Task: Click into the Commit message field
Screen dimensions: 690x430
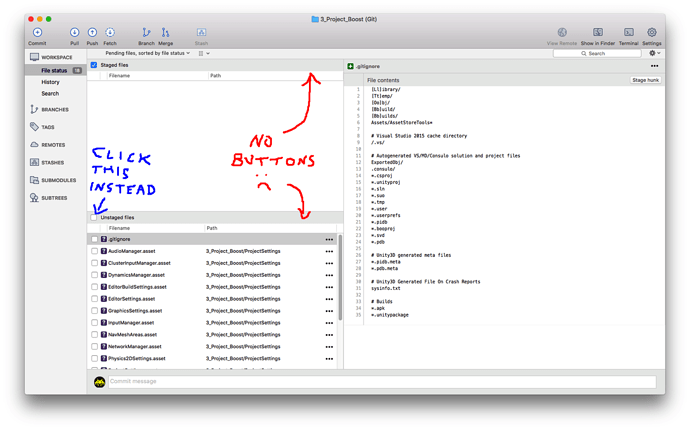Action: [x=382, y=382]
